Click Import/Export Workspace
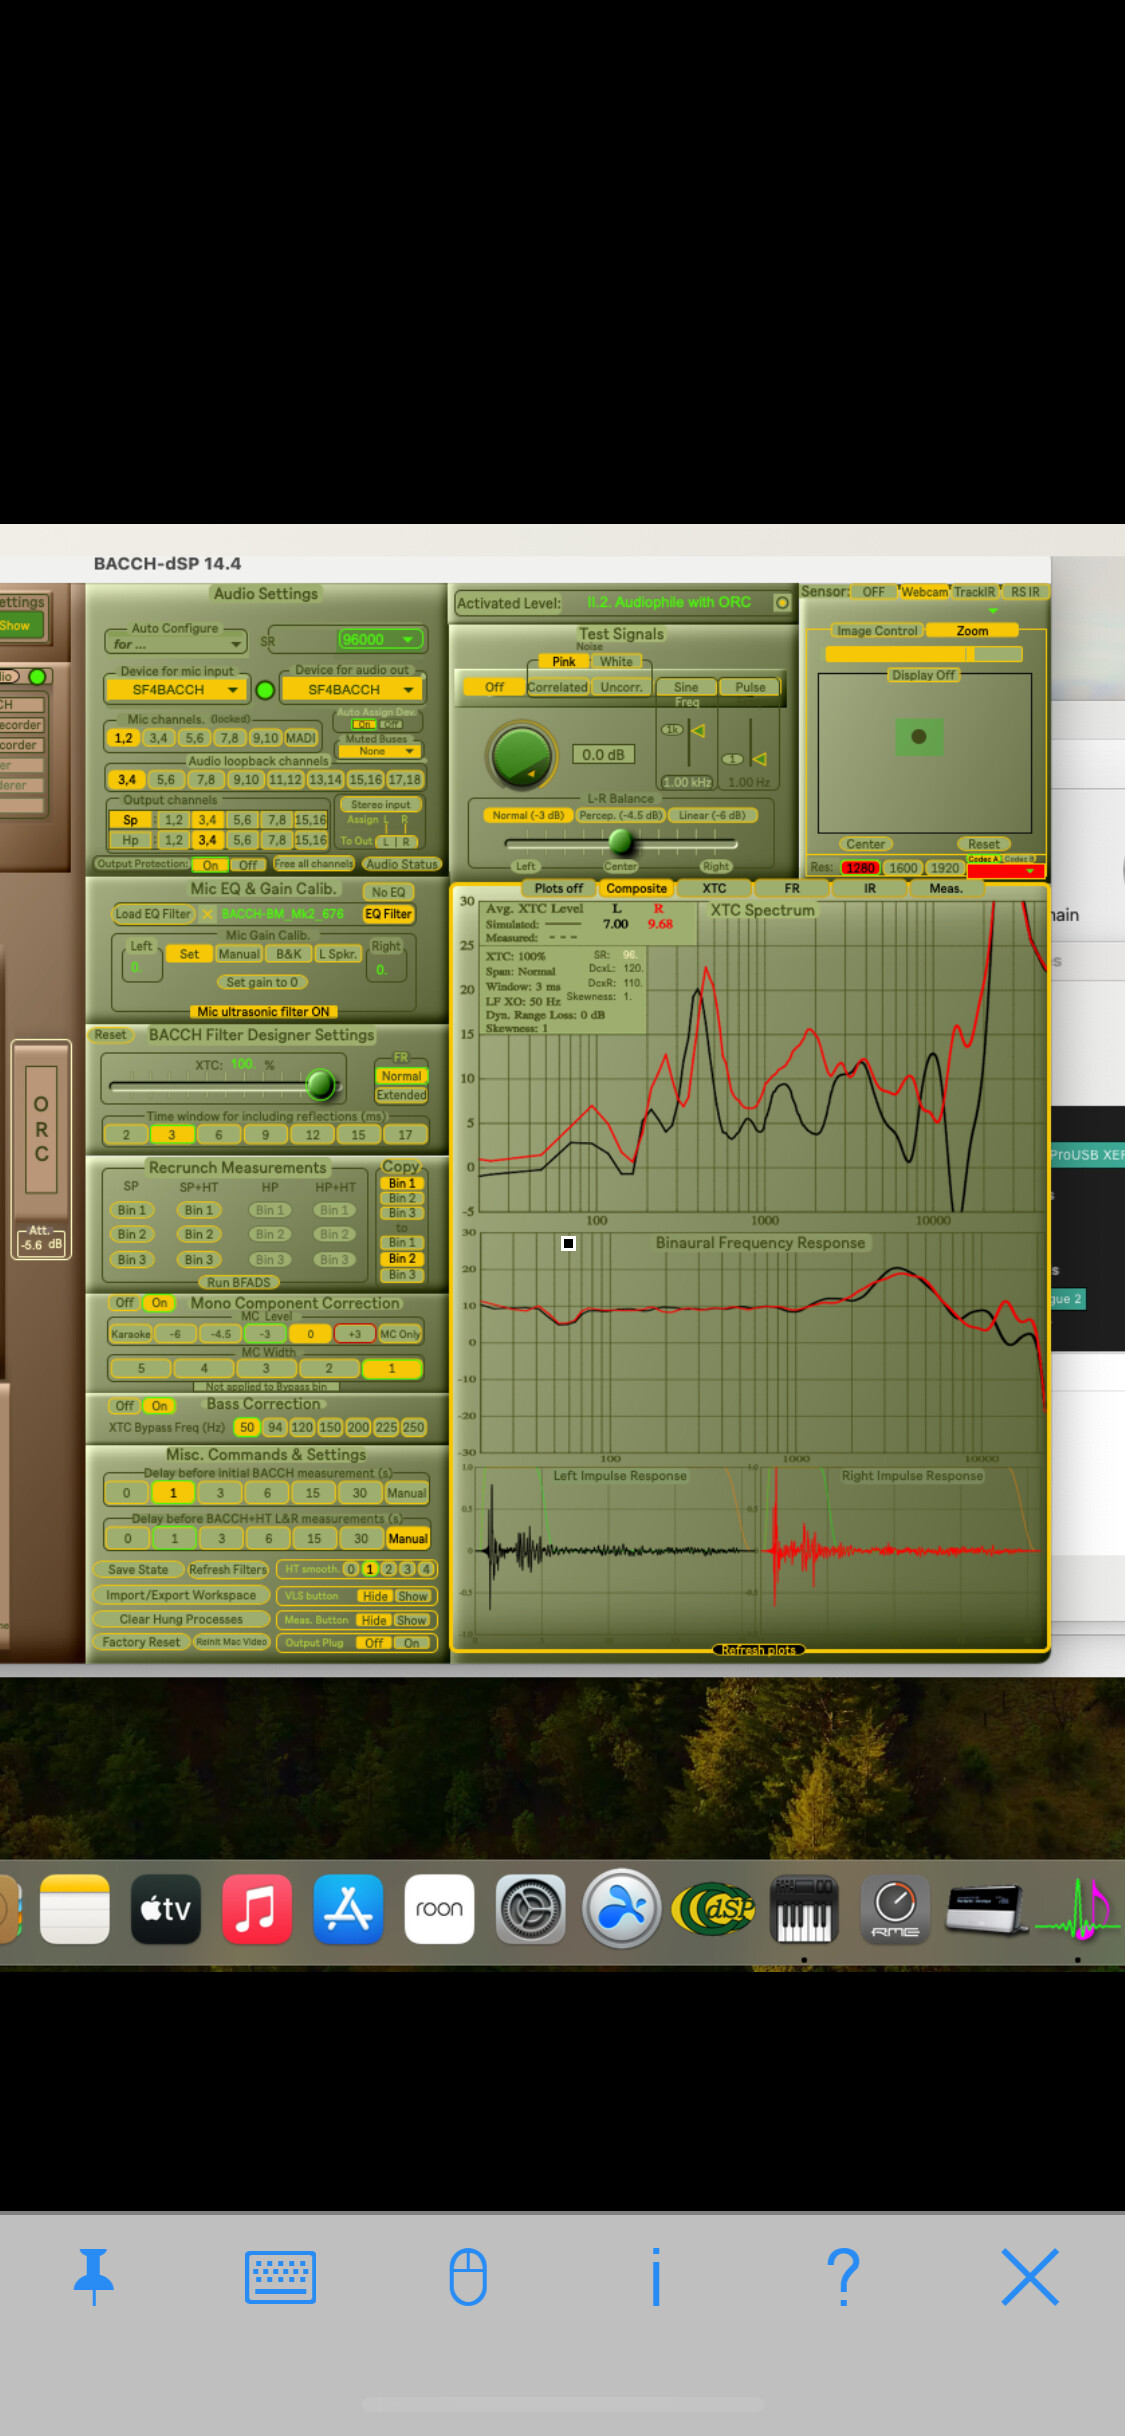 click(181, 1595)
